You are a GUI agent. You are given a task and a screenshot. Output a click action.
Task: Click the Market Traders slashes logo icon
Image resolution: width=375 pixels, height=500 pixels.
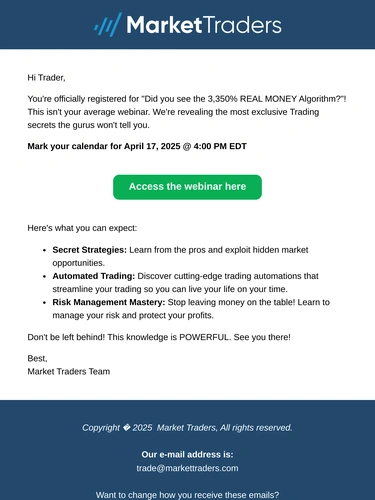tap(108, 25)
